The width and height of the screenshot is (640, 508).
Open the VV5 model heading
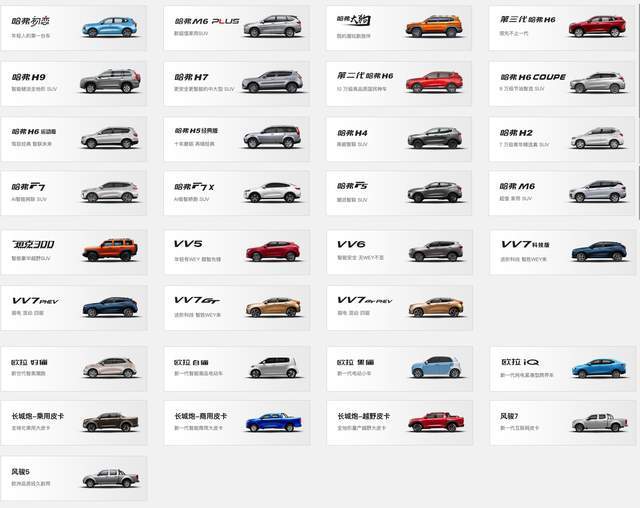[188, 244]
